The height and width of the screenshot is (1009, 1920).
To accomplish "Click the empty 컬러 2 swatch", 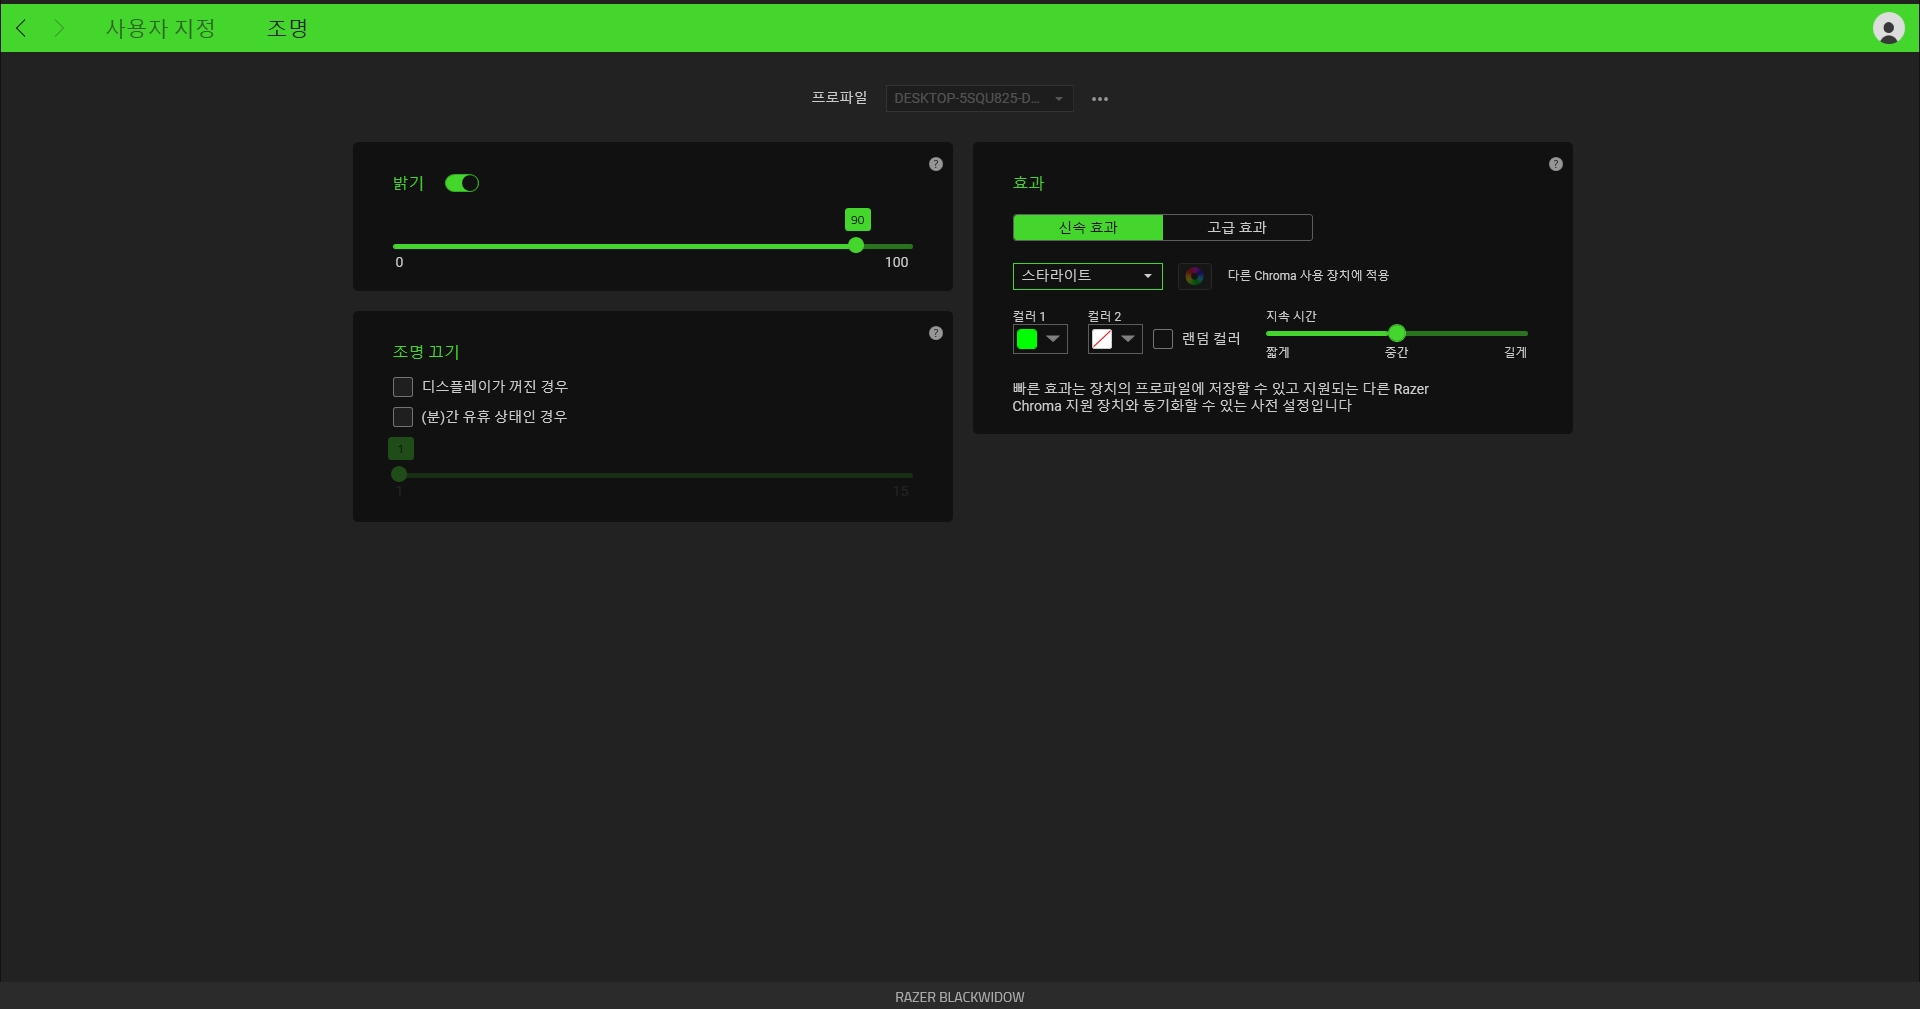I will click(1102, 339).
